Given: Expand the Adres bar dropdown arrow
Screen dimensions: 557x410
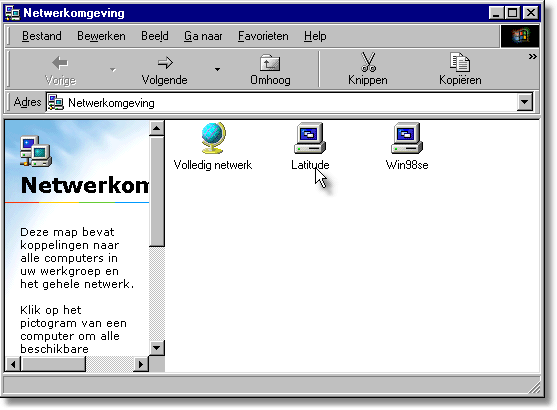Looking at the screenshot, I should [525, 102].
